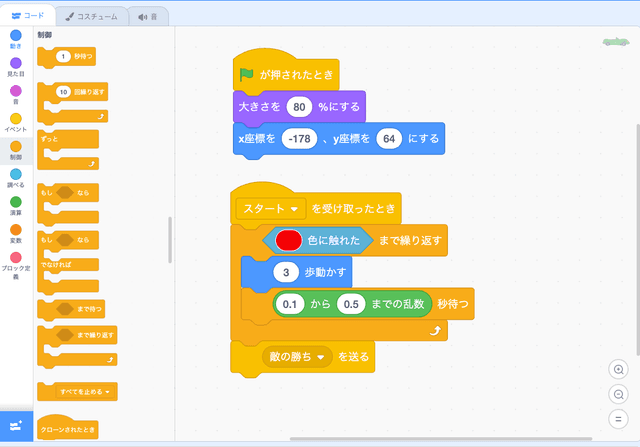Open the スタート message dropdown
This screenshot has width=640, height=447.
(269, 209)
